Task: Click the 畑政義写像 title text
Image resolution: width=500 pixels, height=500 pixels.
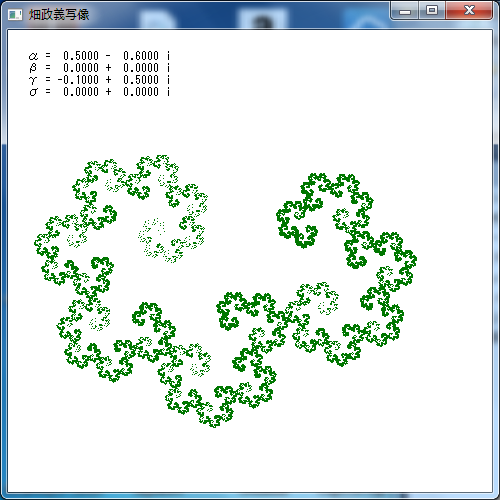Action: pyautogui.click(x=59, y=14)
